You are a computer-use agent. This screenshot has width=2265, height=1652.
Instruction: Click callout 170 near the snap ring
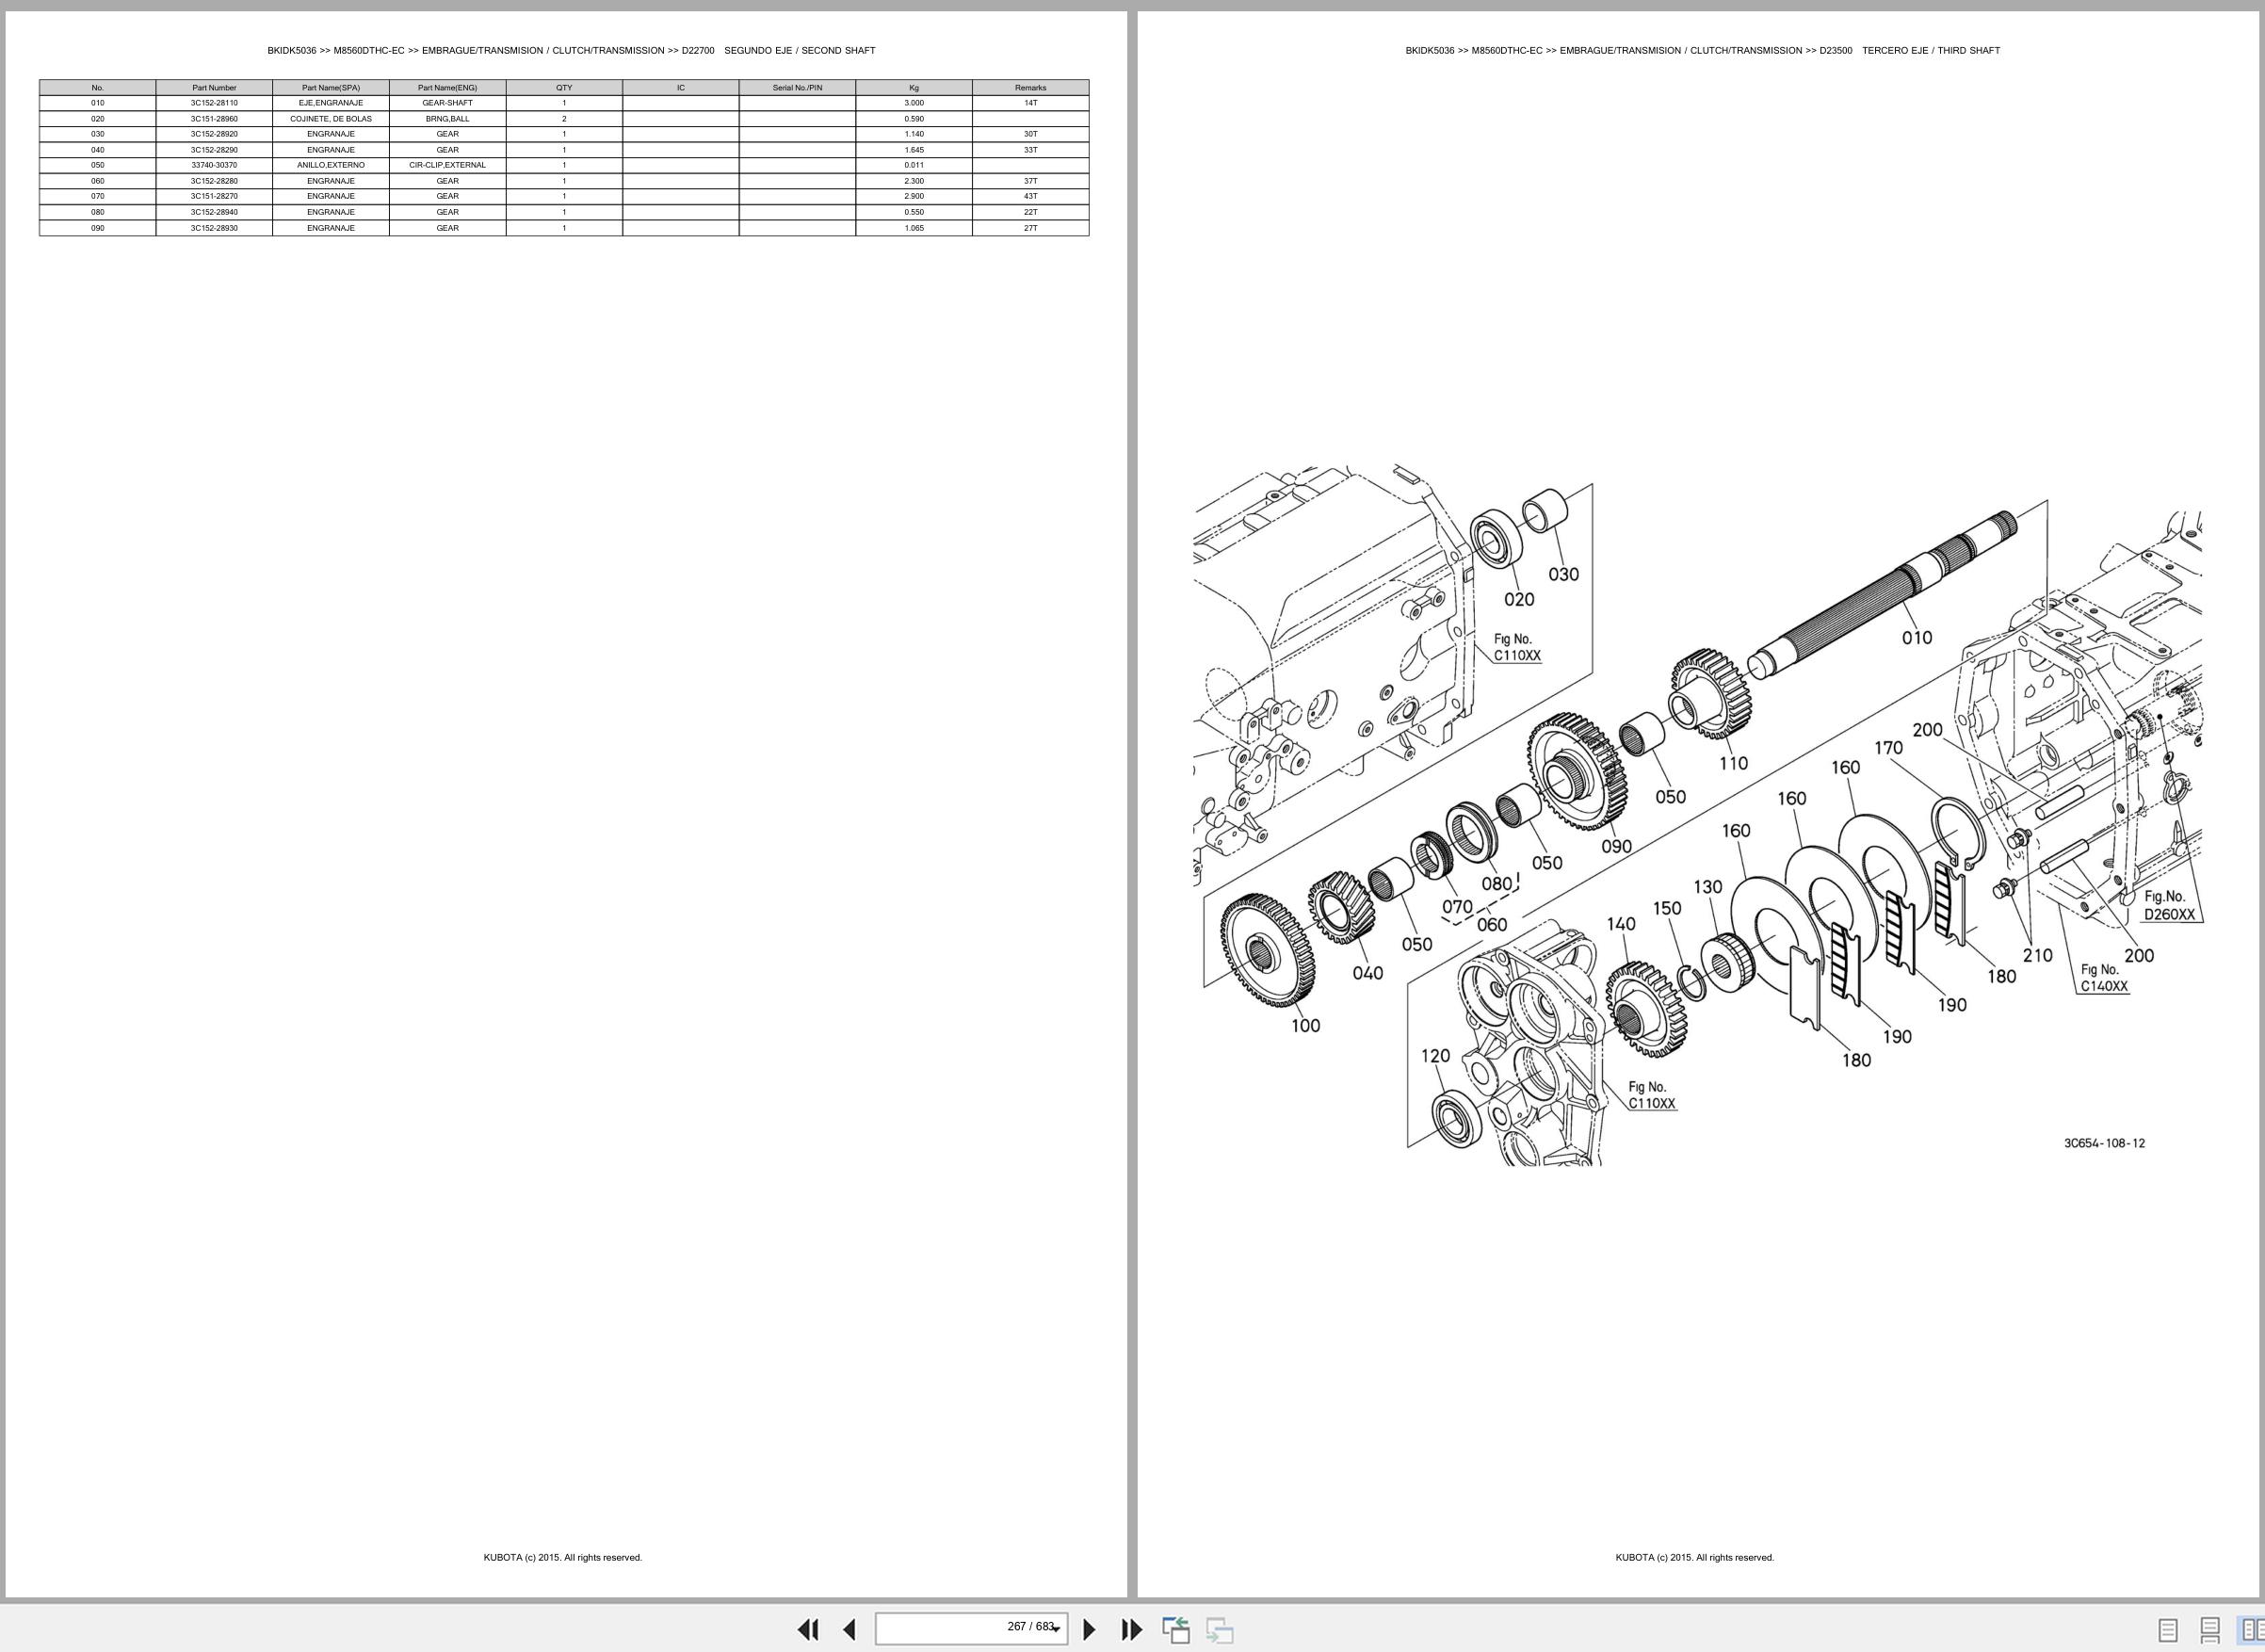pyautogui.click(x=1888, y=748)
